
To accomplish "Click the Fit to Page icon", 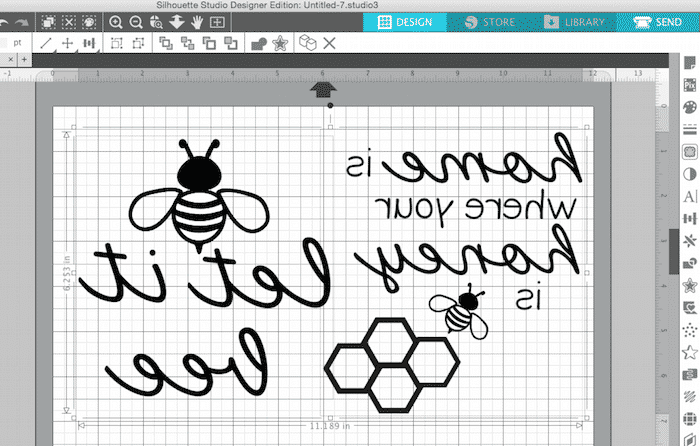I will [217, 22].
